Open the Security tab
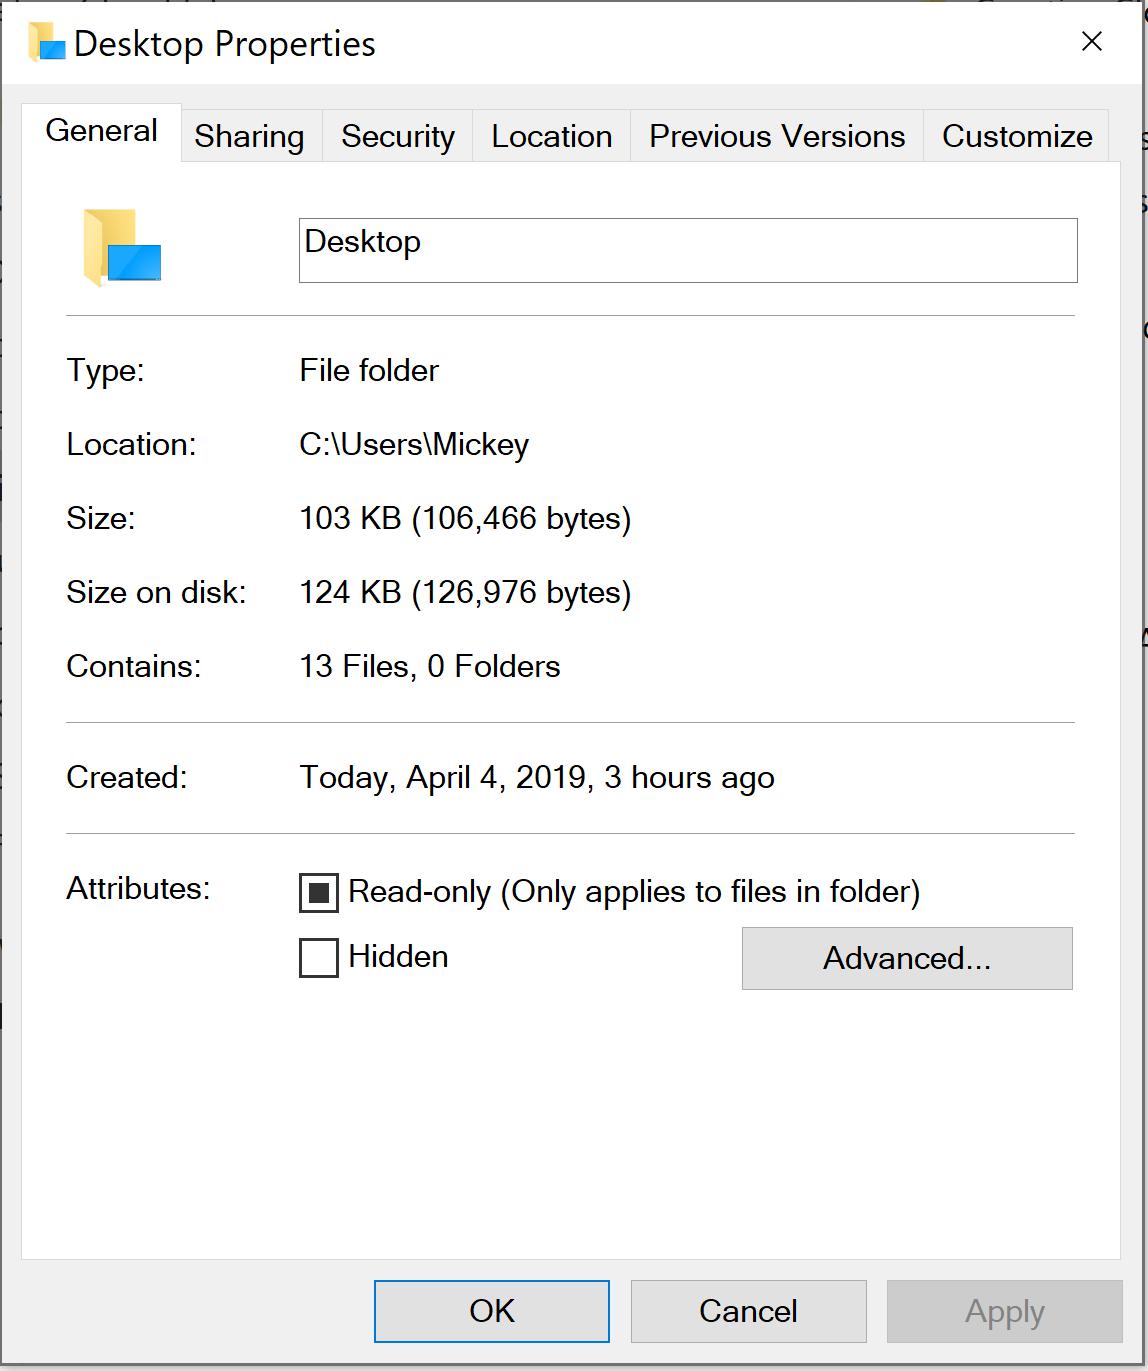The height and width of the screenshot is (1371, 1148). [x=397, y=136]
